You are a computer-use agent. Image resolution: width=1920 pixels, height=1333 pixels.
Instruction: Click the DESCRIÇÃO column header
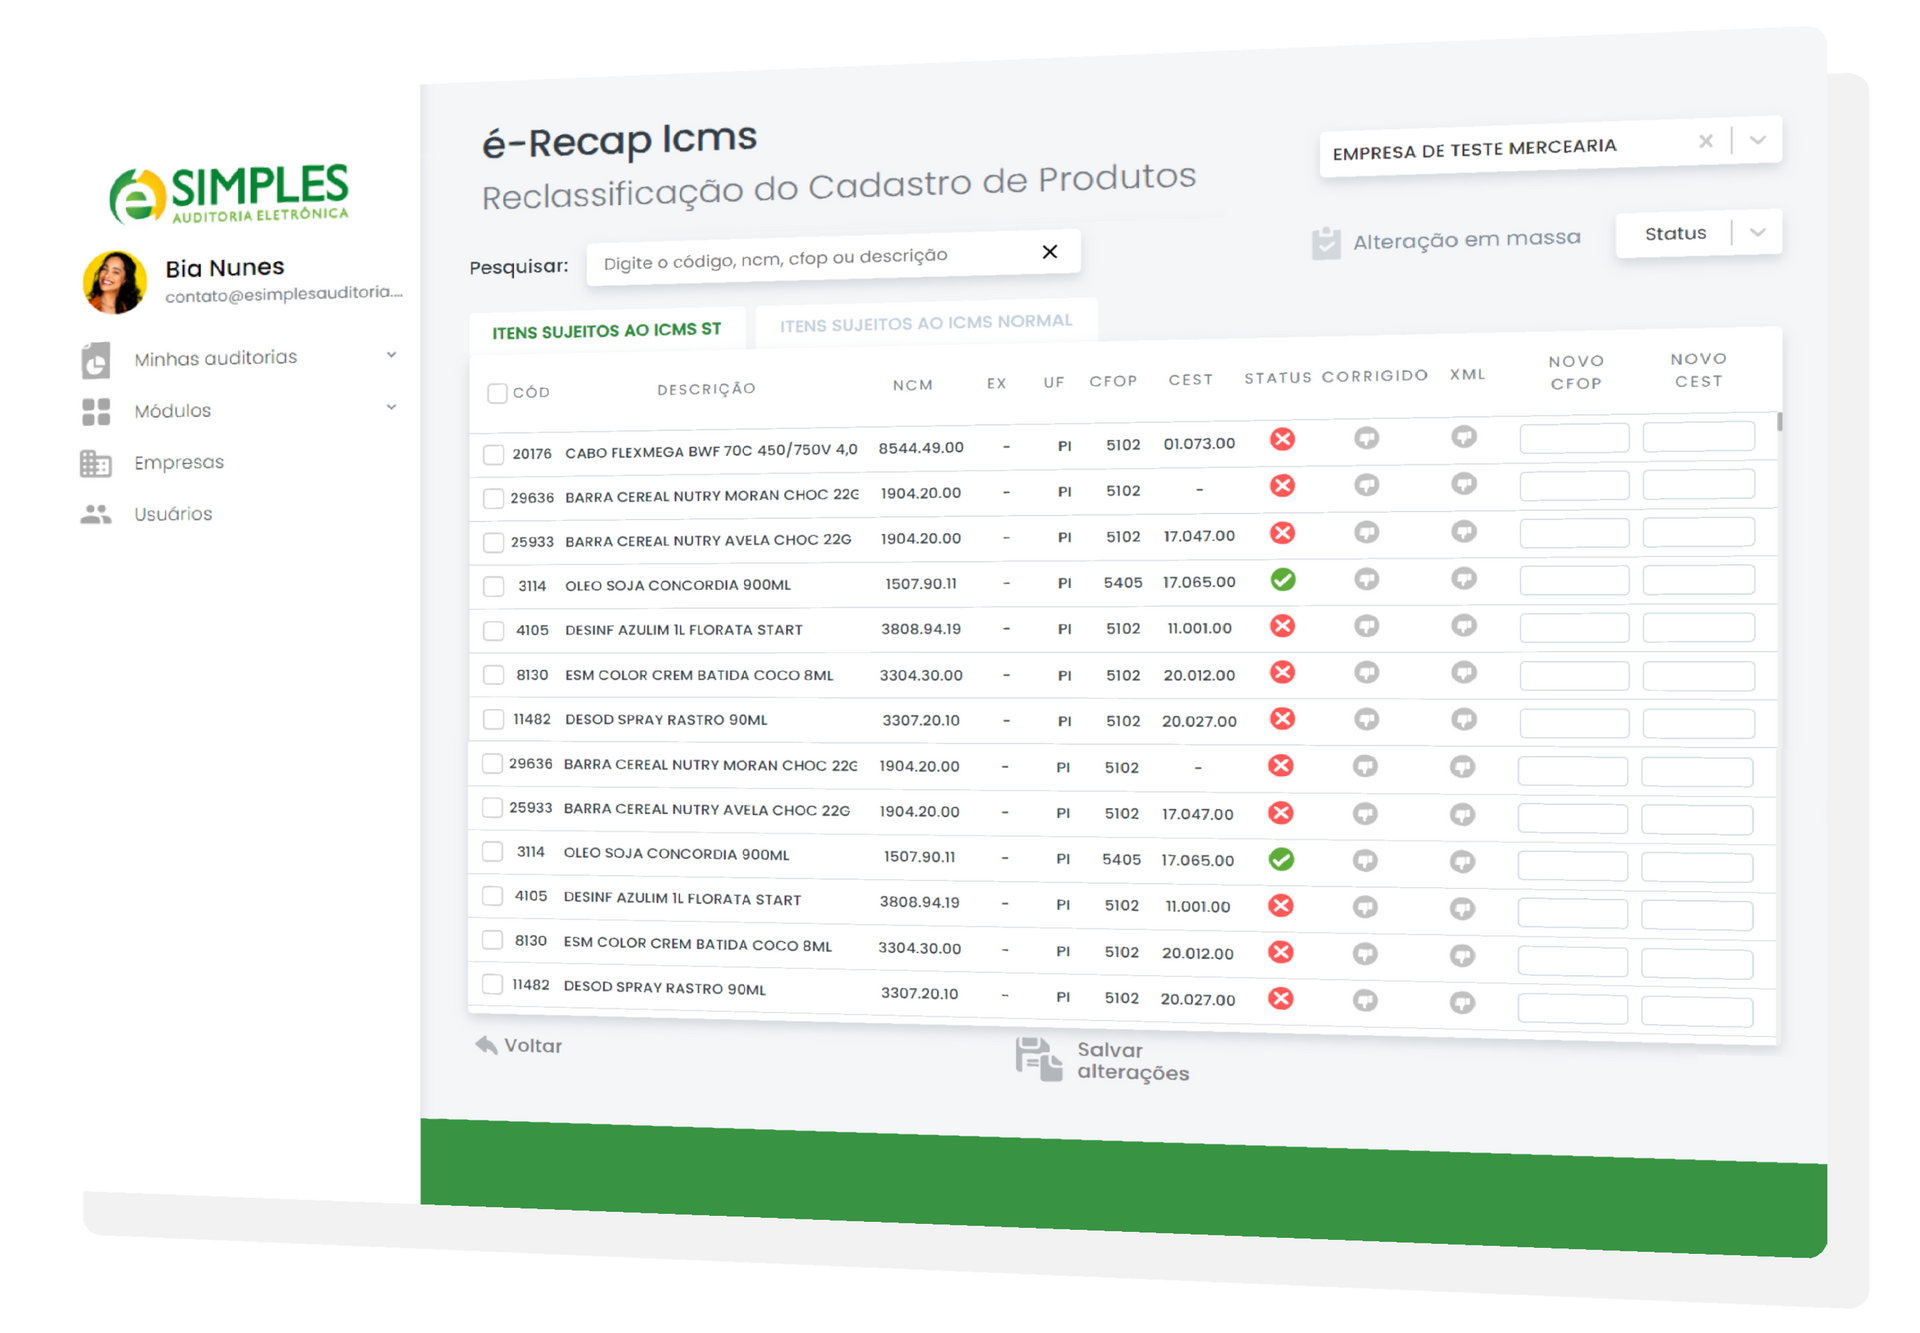click(706, 389)
